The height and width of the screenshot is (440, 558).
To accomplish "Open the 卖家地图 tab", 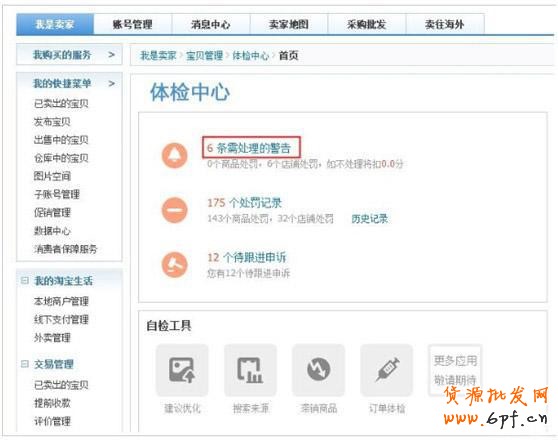I will (289, 24).
